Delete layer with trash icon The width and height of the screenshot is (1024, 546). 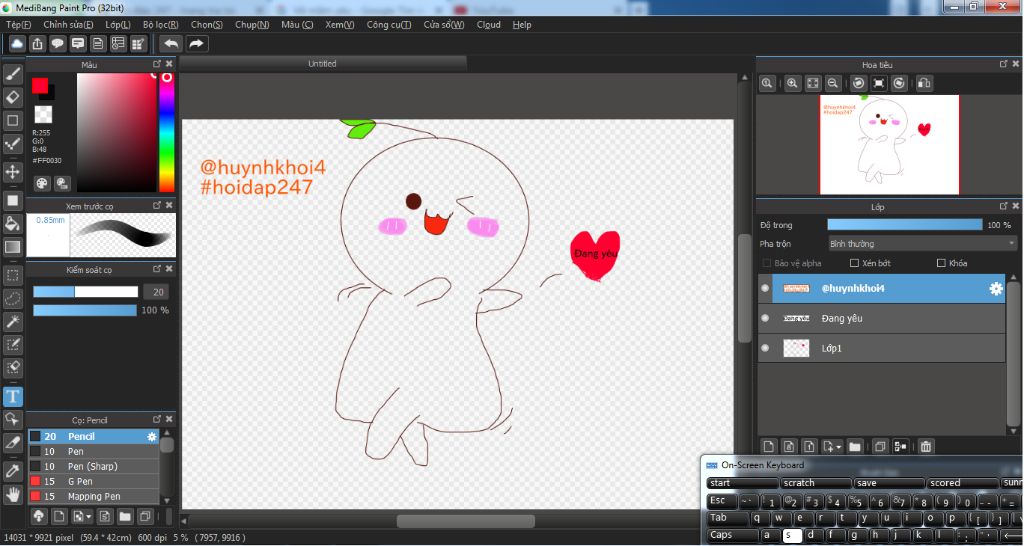pyautogui.click(x=925, y=447)
